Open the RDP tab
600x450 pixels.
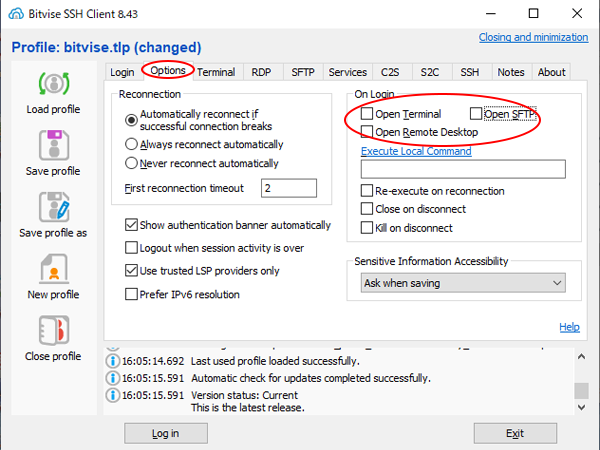click(x=261, y=72)
